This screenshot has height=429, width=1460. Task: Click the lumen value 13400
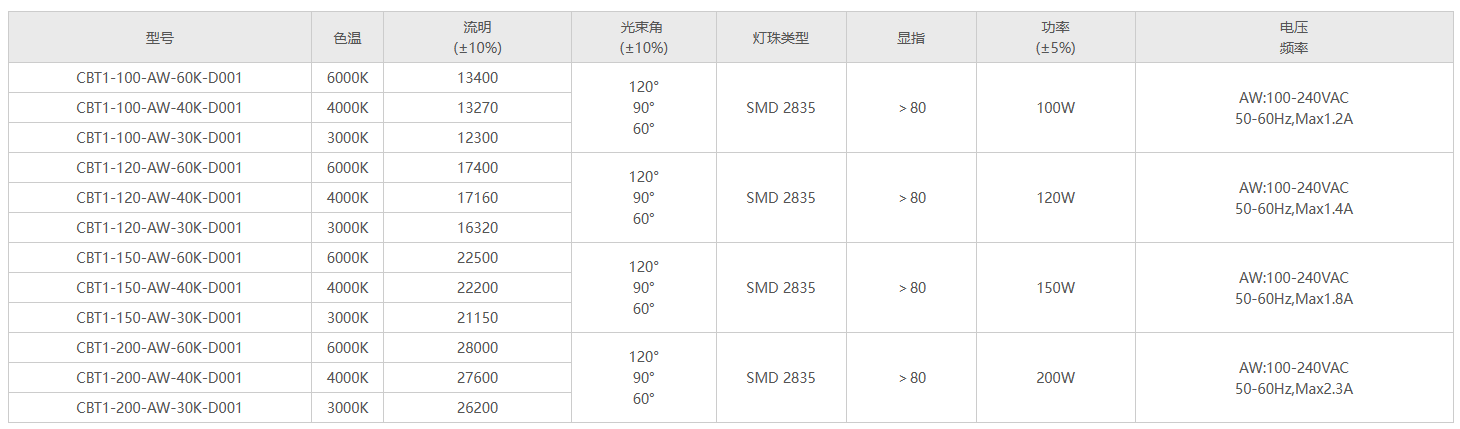[477, 78]
